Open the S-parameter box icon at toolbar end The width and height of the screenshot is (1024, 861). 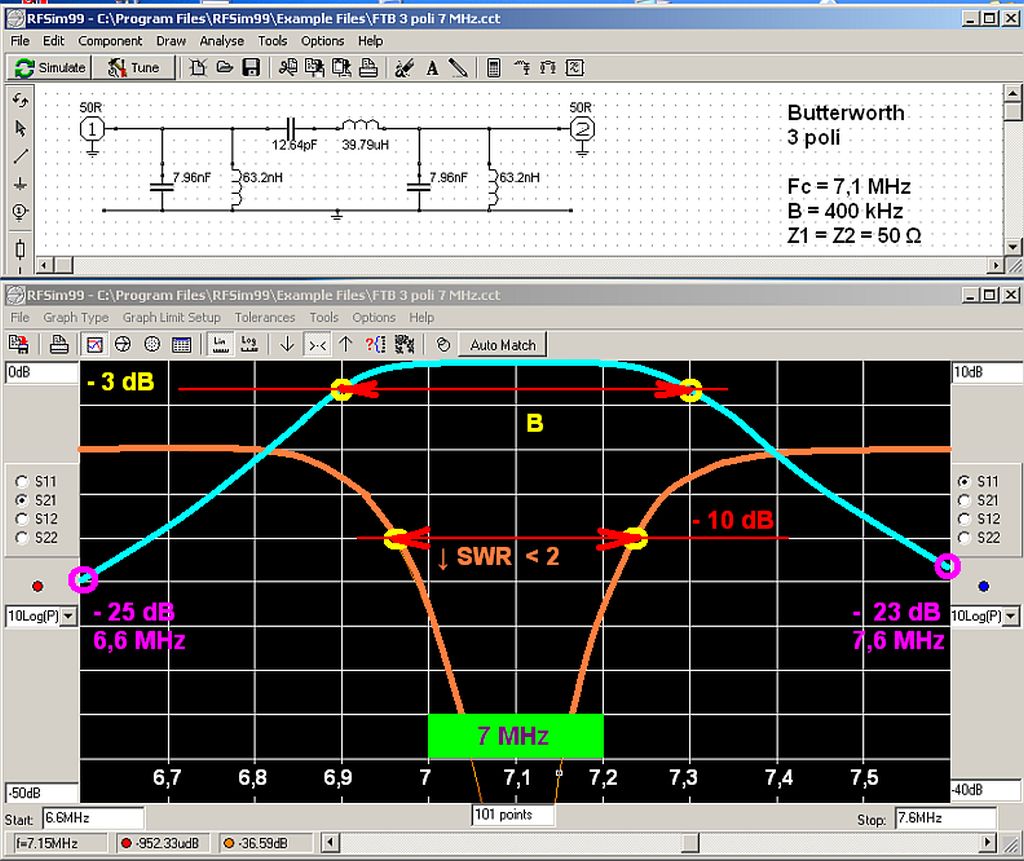coord(575,67)
